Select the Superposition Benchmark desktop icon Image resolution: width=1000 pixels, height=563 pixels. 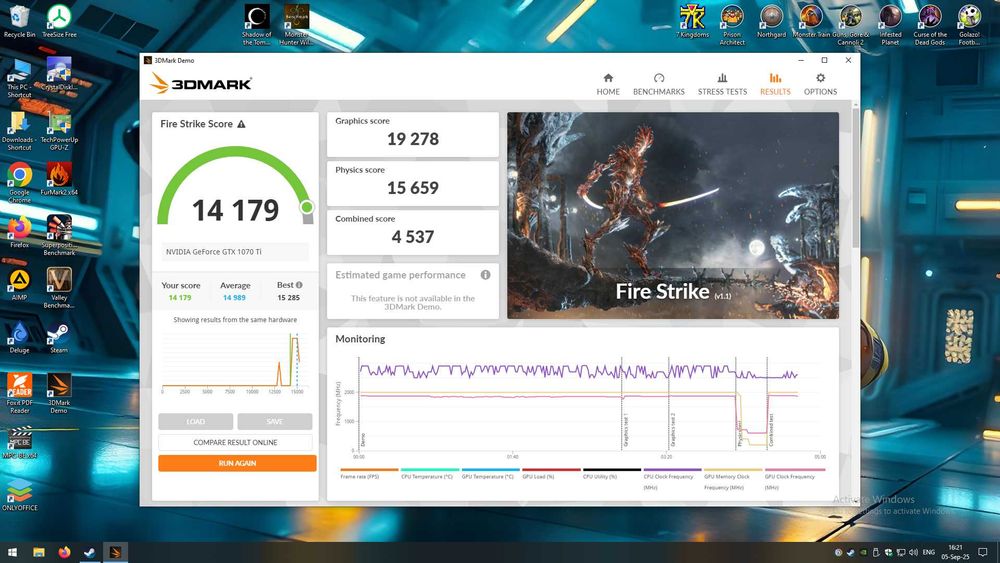59,235
